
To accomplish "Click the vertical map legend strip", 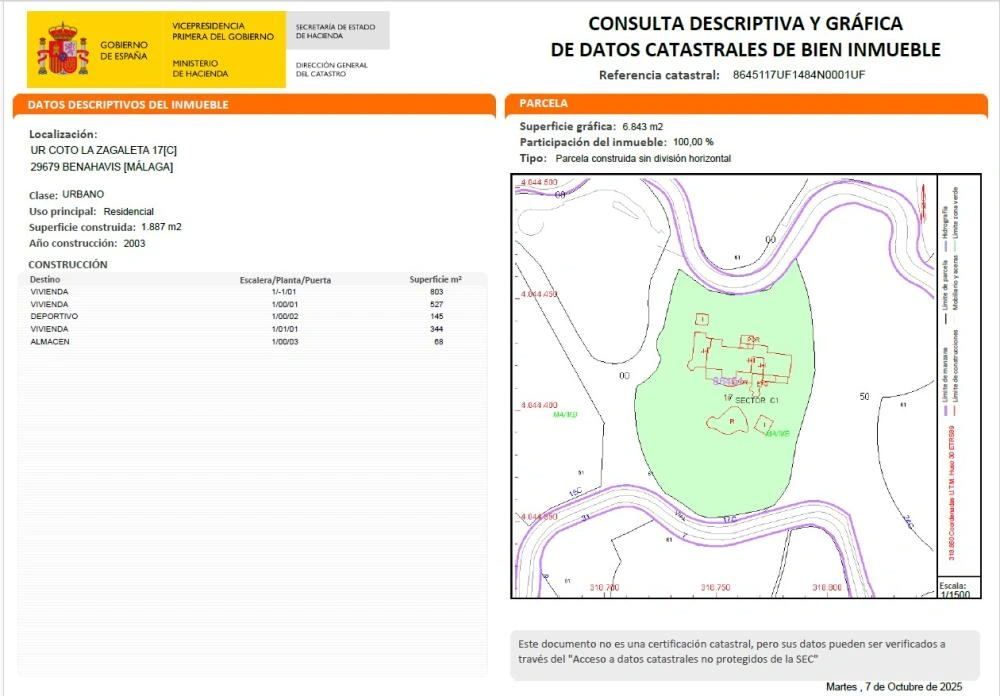I will tap(959, 376).
